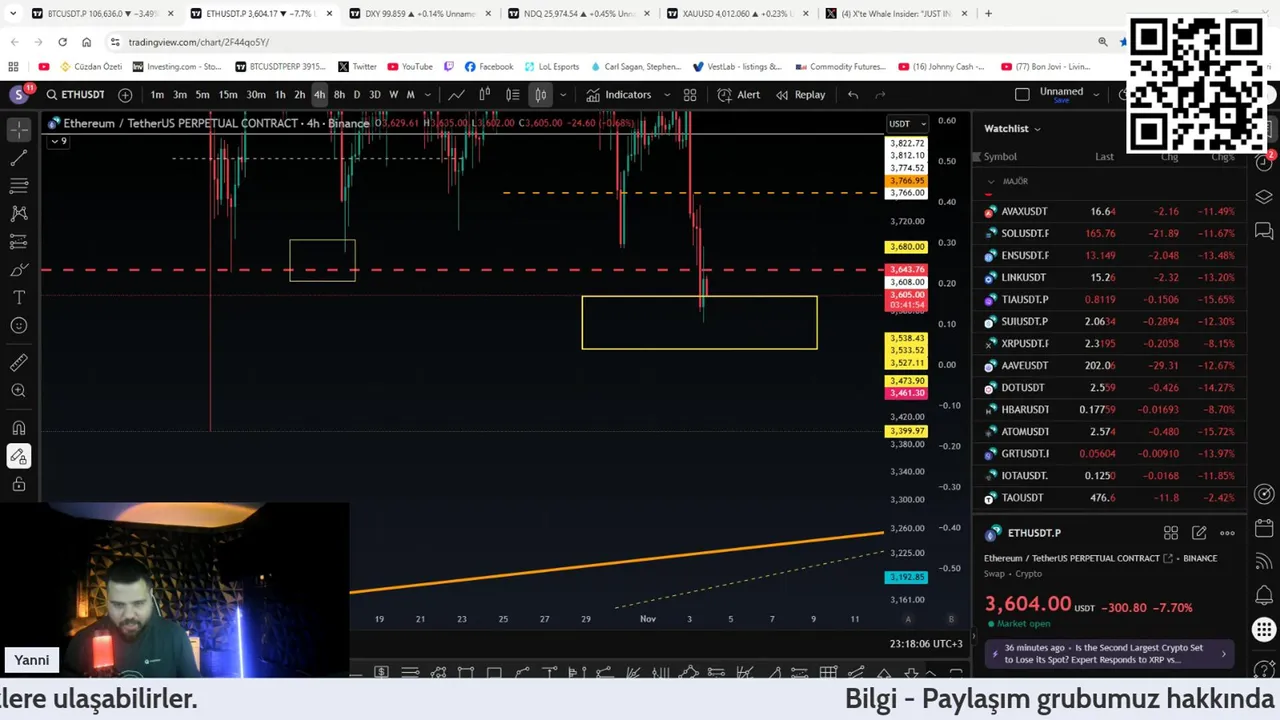Sort watchlist by the Last column

pyautogui.click(x=1104, y=157)
